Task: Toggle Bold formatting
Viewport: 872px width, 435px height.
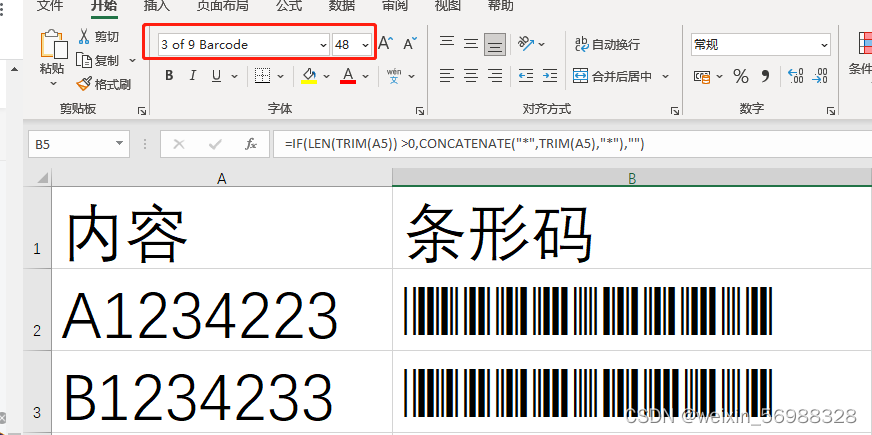Action: (169, 76)
